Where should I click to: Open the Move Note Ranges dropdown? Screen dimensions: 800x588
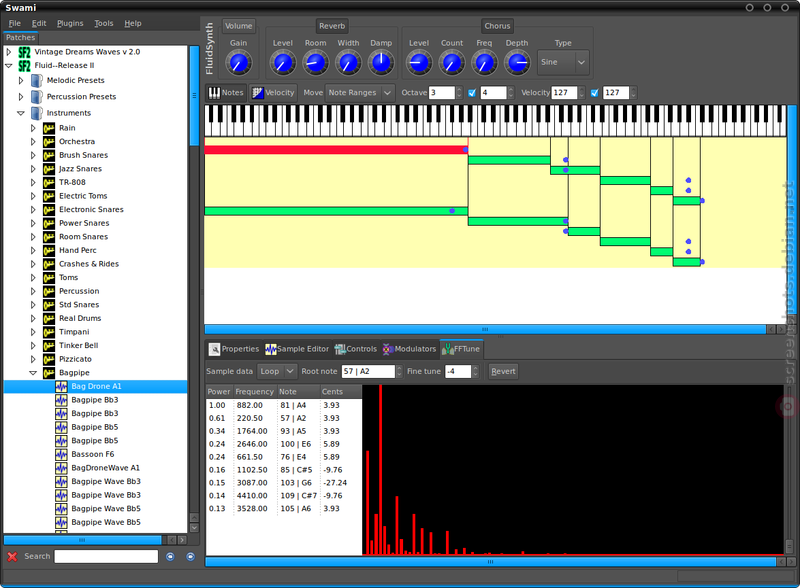coord(360,92)
